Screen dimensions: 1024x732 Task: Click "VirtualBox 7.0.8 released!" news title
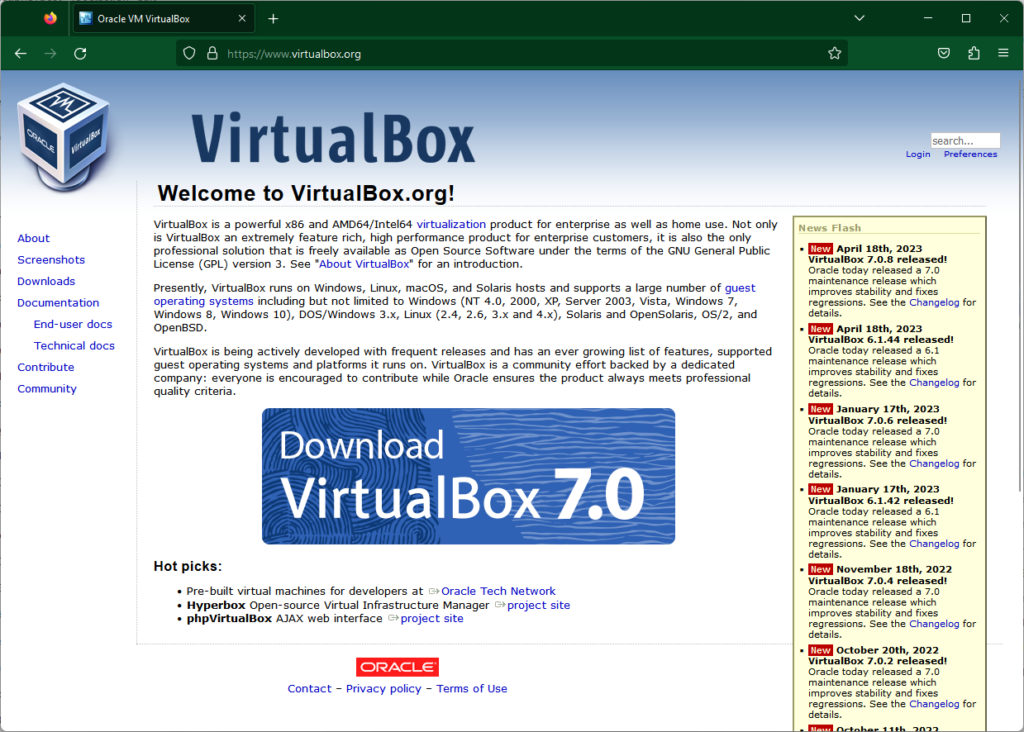point(877,260)
